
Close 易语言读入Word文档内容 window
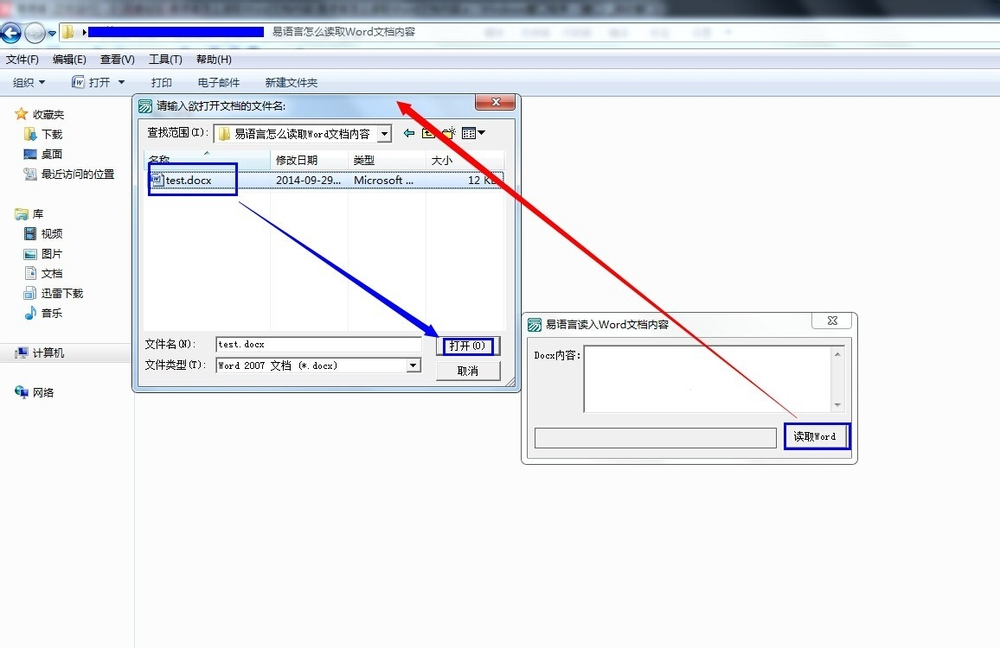(832, 321)
